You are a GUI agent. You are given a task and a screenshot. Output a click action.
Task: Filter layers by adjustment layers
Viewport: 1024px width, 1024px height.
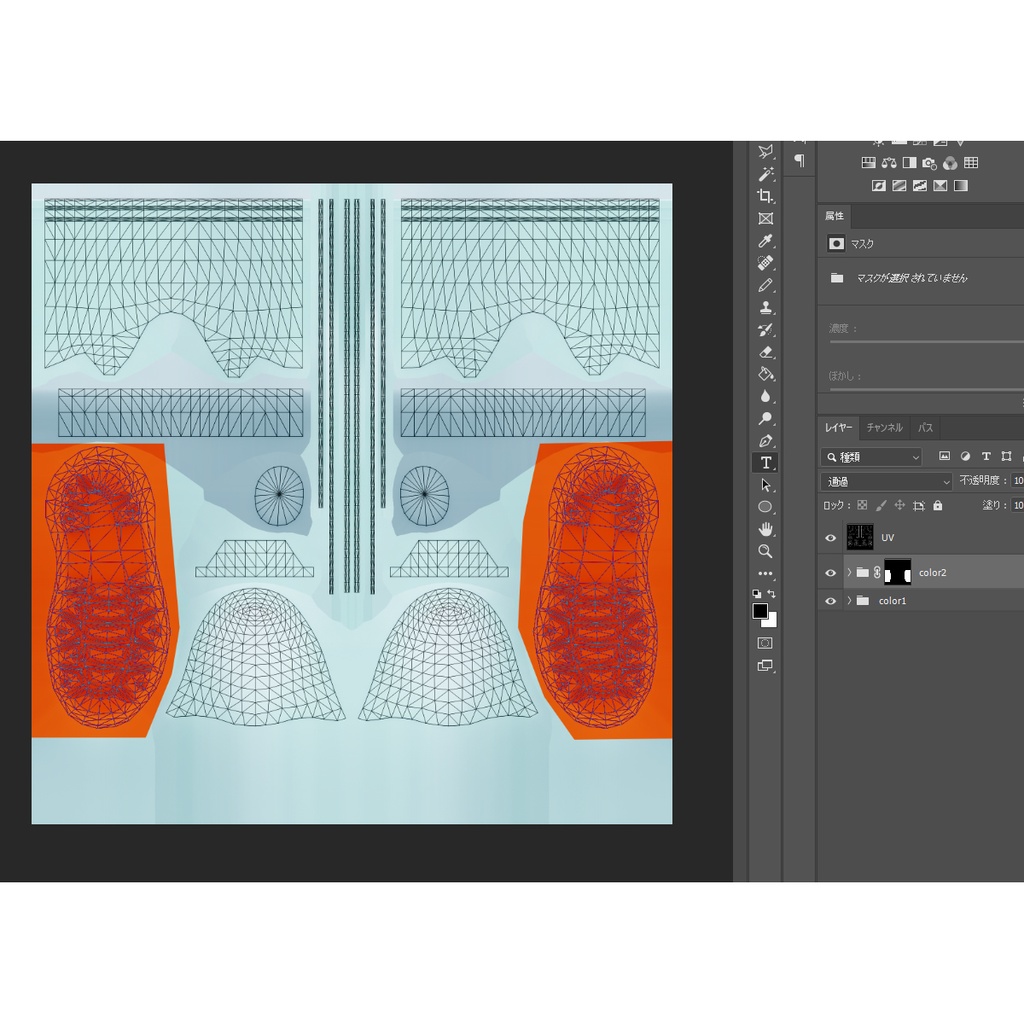click(965, 456)
